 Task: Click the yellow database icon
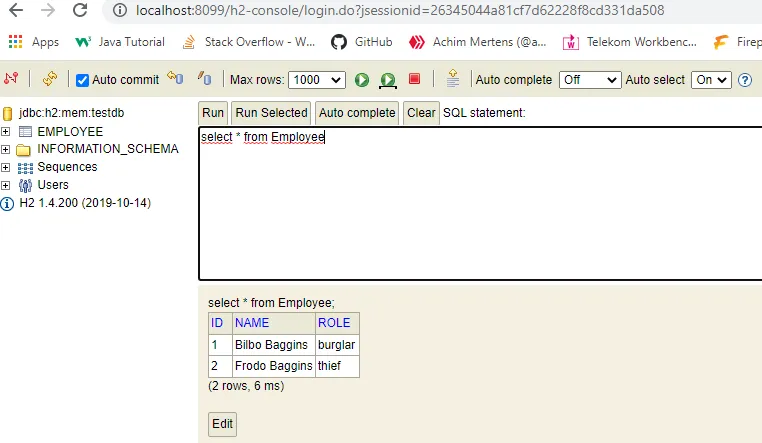[x=7, y=114]
